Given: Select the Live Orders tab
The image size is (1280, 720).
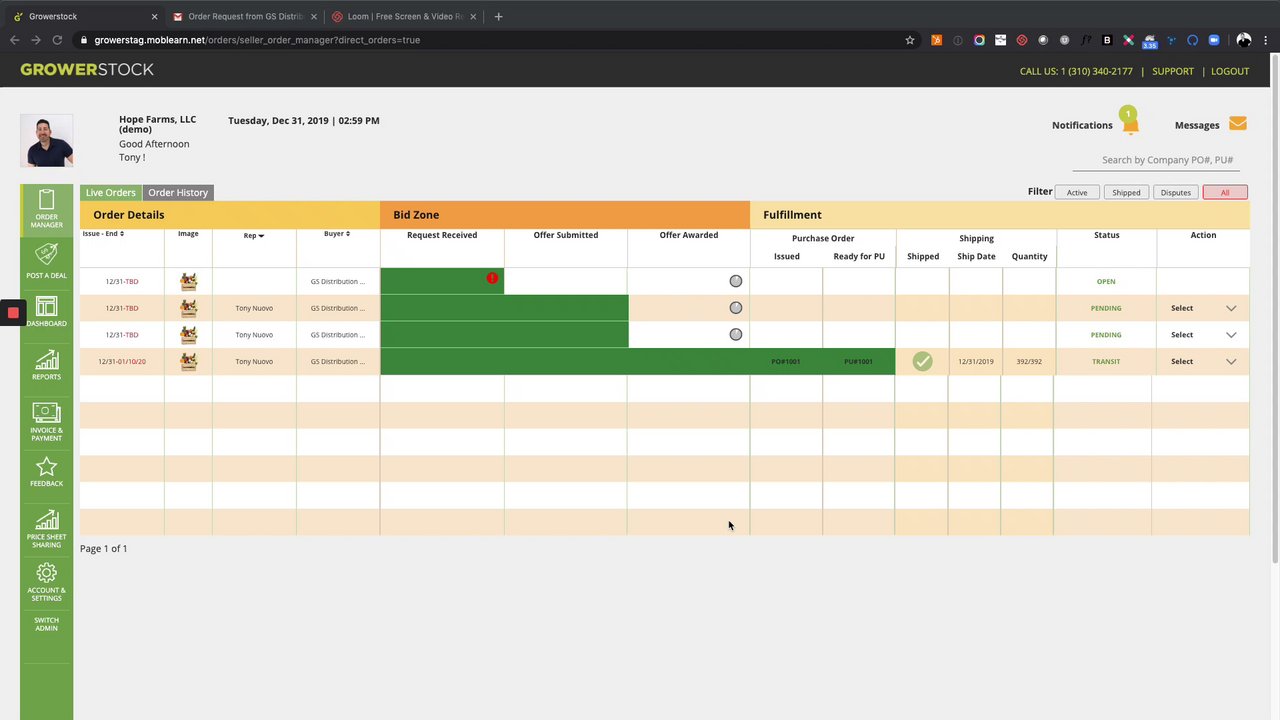Looking at the screenshot, I should coord(110,192).
